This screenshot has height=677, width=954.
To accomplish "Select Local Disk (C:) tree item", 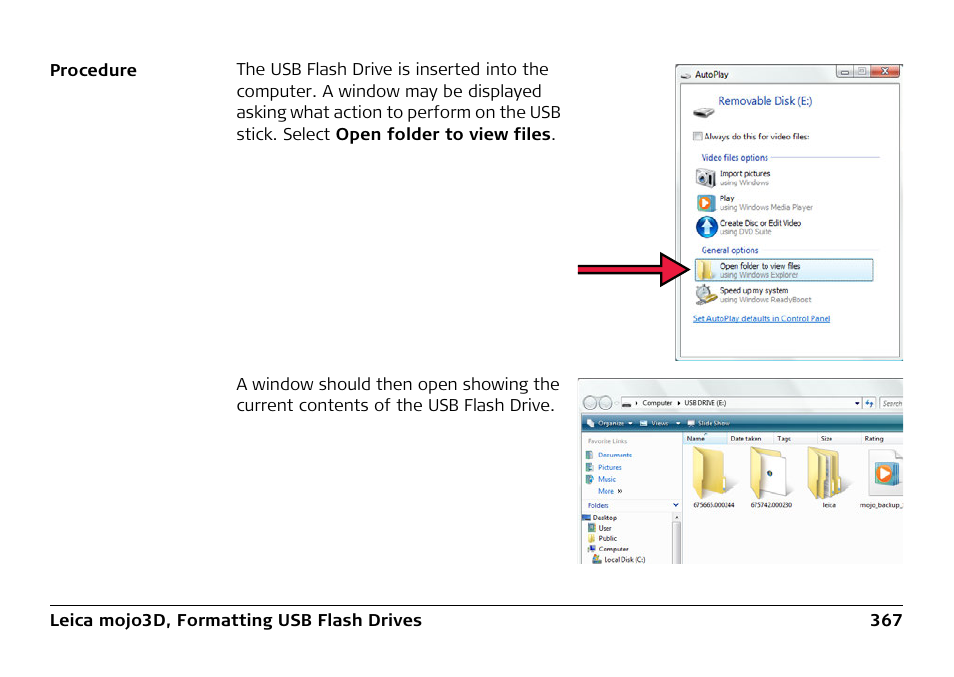I will pos(619,560).
